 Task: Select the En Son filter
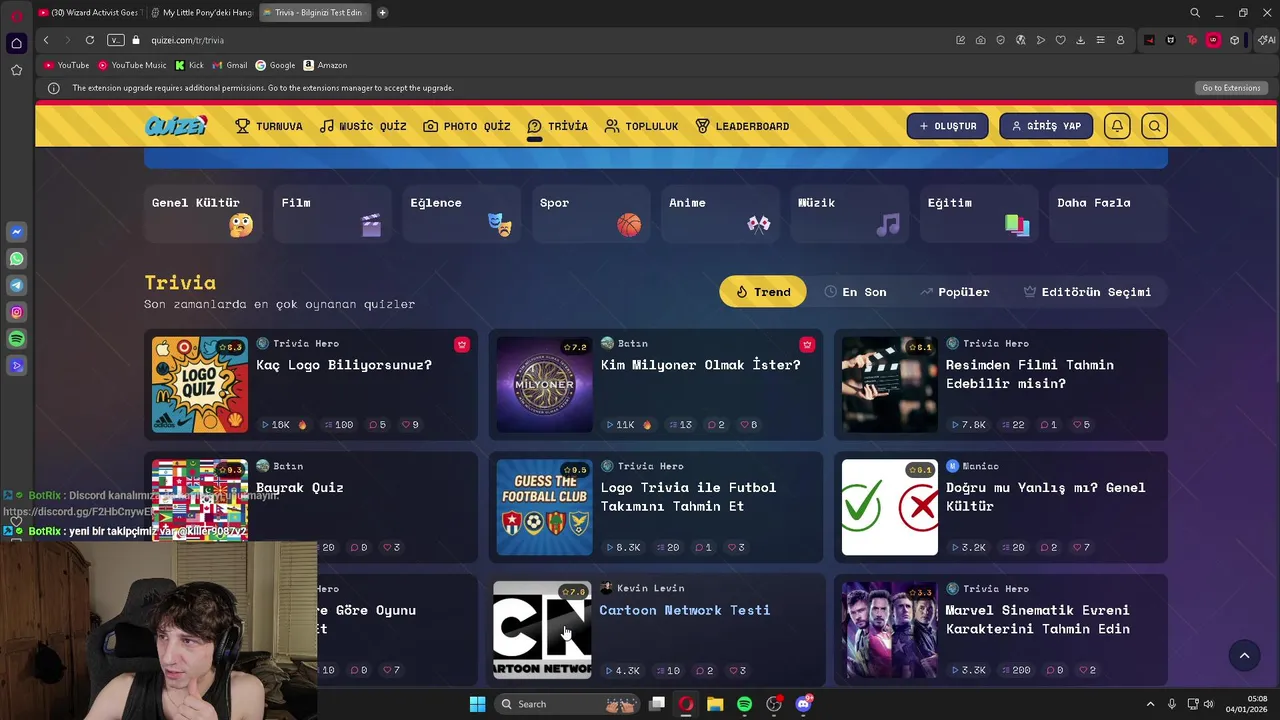[x=856, y=292]
